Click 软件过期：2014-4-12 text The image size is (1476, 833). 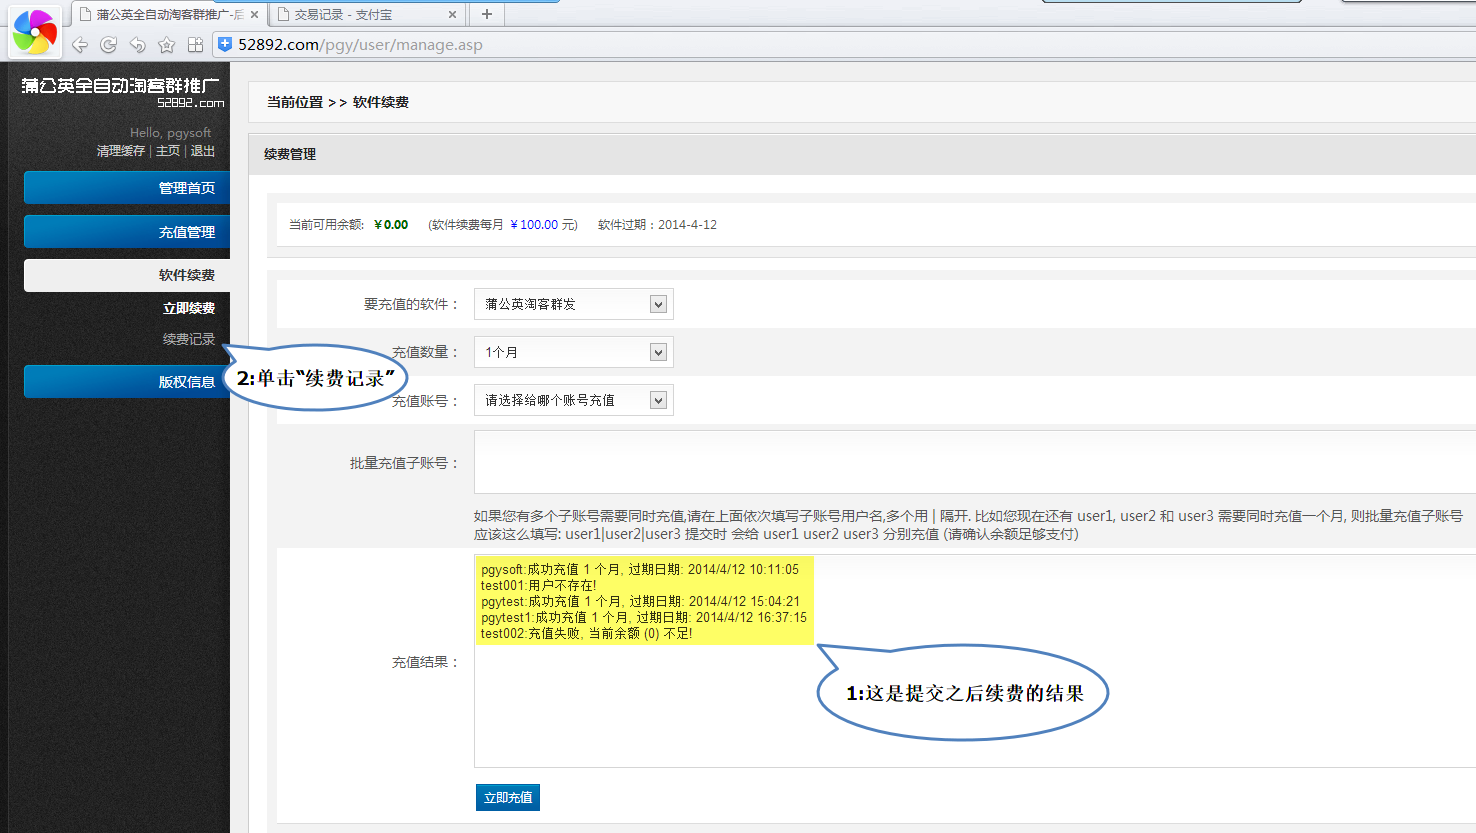pyautogui.click(x=657, y=225)
